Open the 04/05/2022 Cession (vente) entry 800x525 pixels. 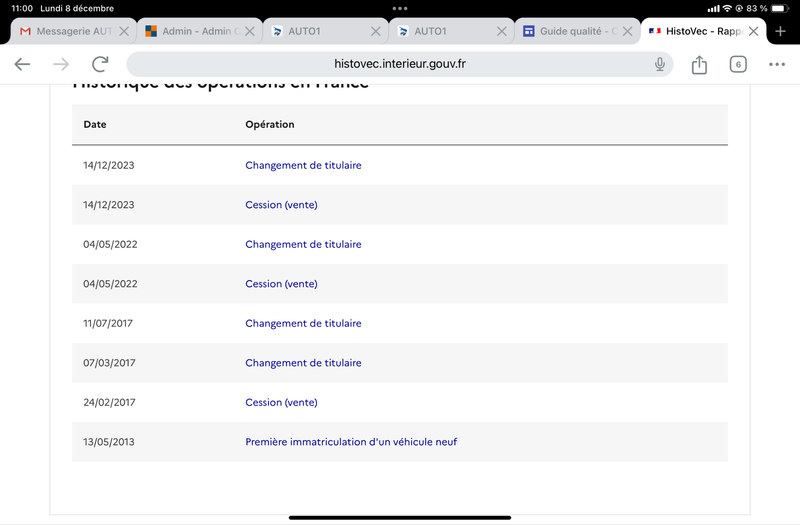coord(281,284)
